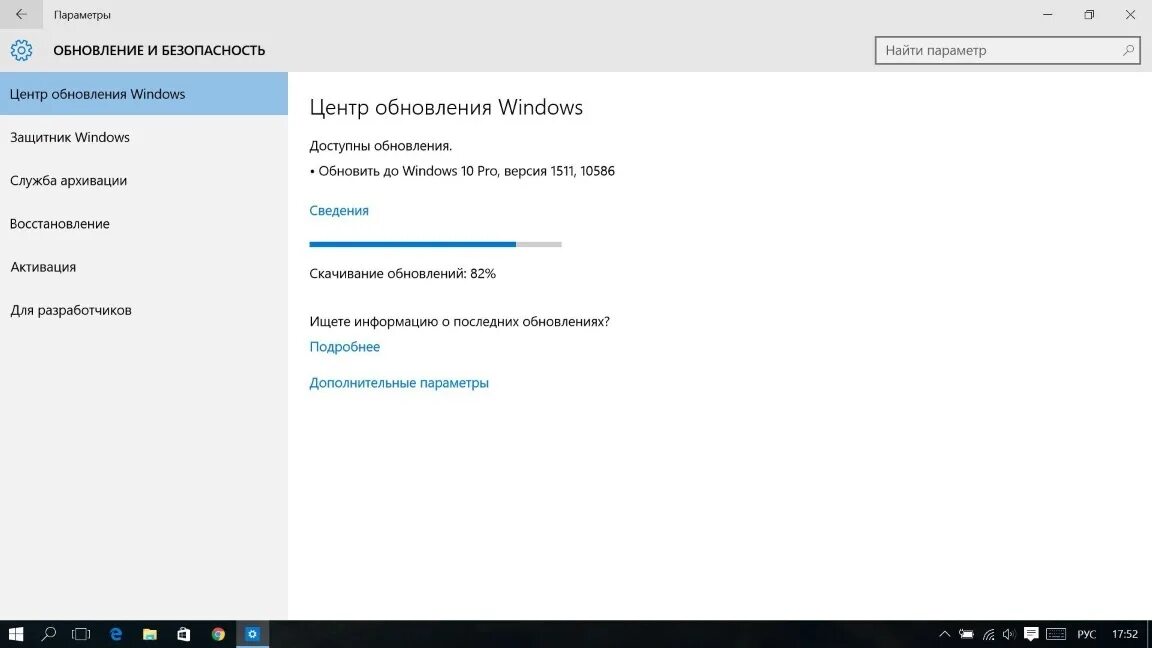Image resolution: width=1152 pixels, height=648 pixels.
Task: Open the Сведения link
Action: (x=339, y=210)
